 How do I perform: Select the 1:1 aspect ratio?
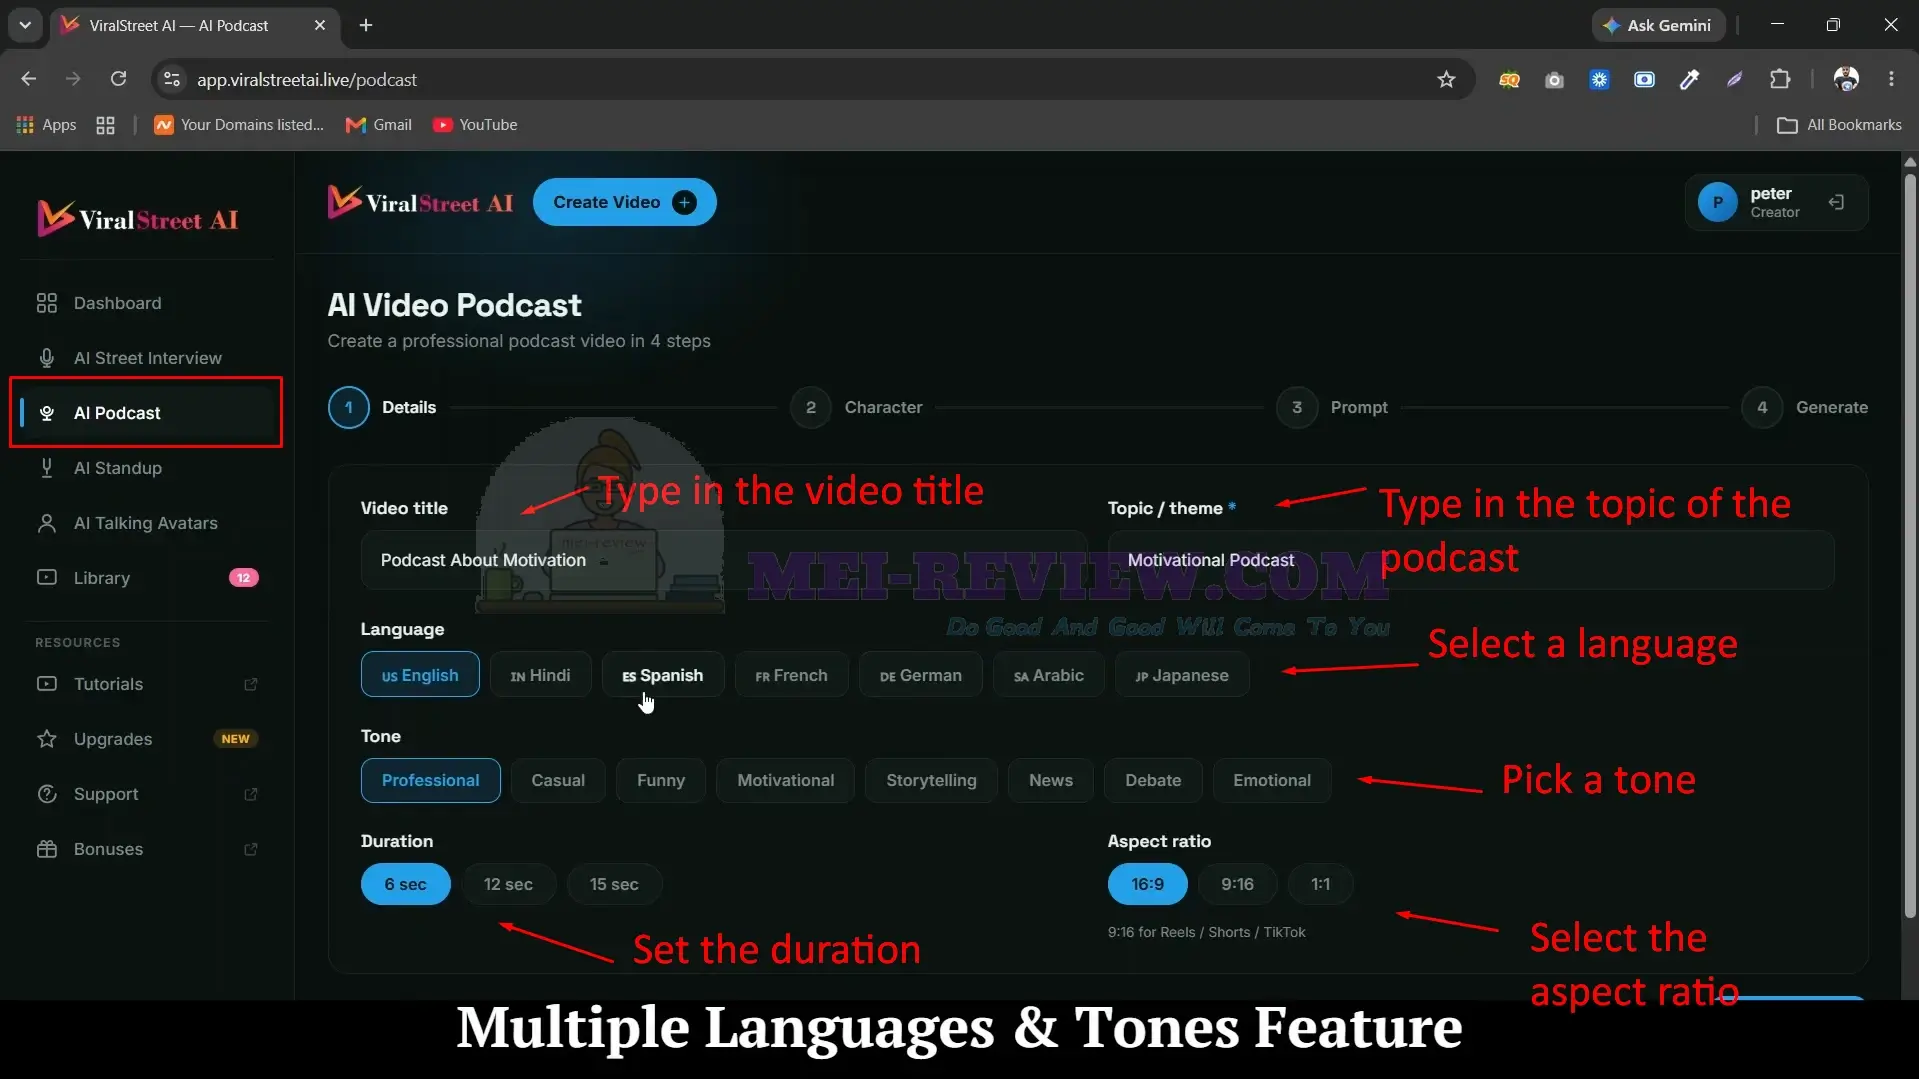pyautogui.click(x=1320, y=884)
